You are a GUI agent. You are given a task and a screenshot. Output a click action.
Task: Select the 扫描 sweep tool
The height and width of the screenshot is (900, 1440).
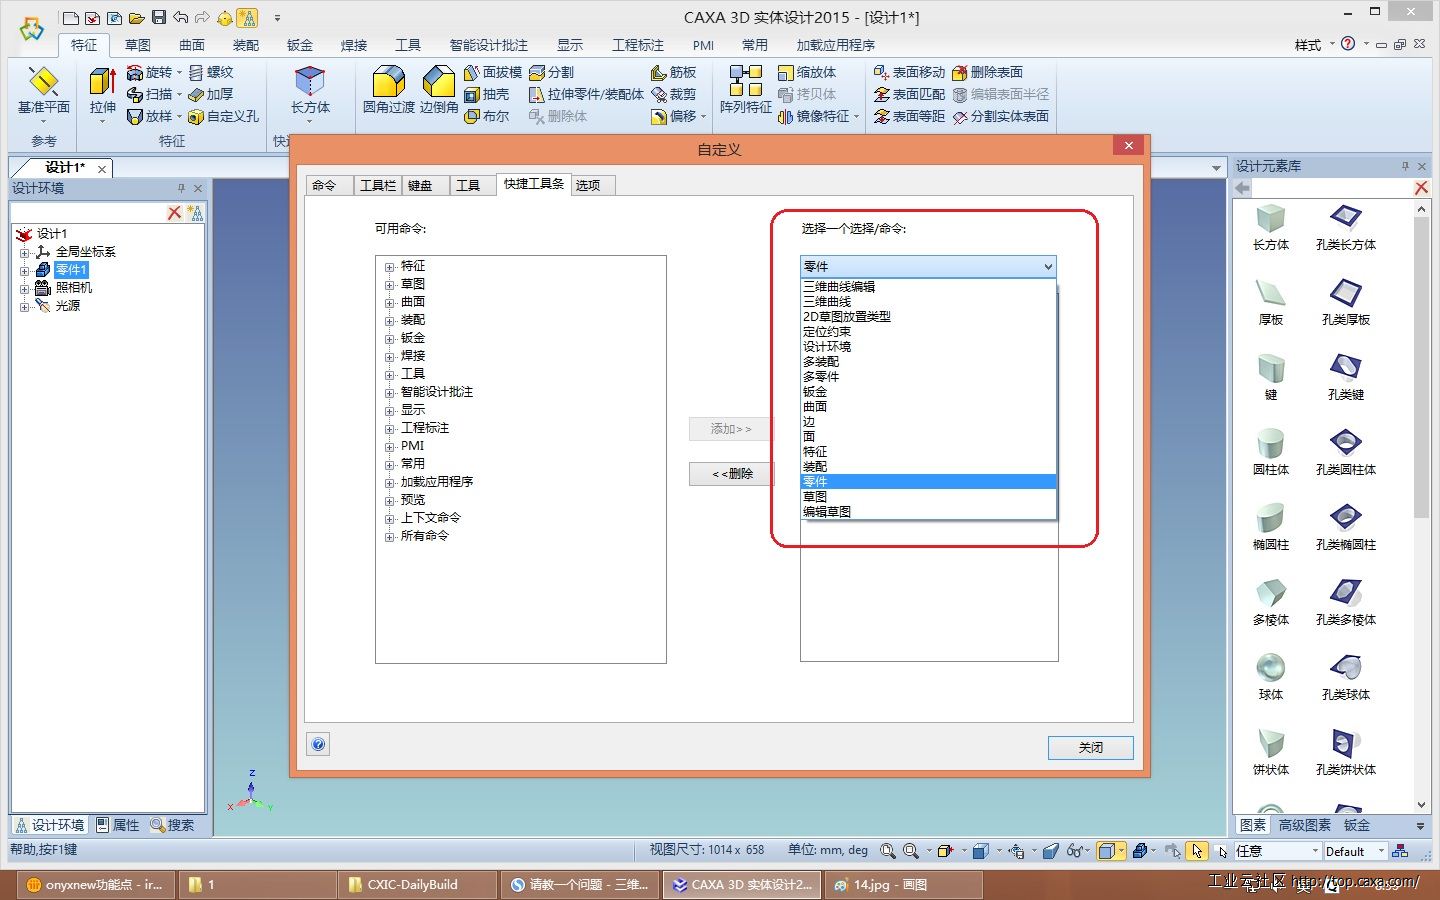click(x=150, y=94)
